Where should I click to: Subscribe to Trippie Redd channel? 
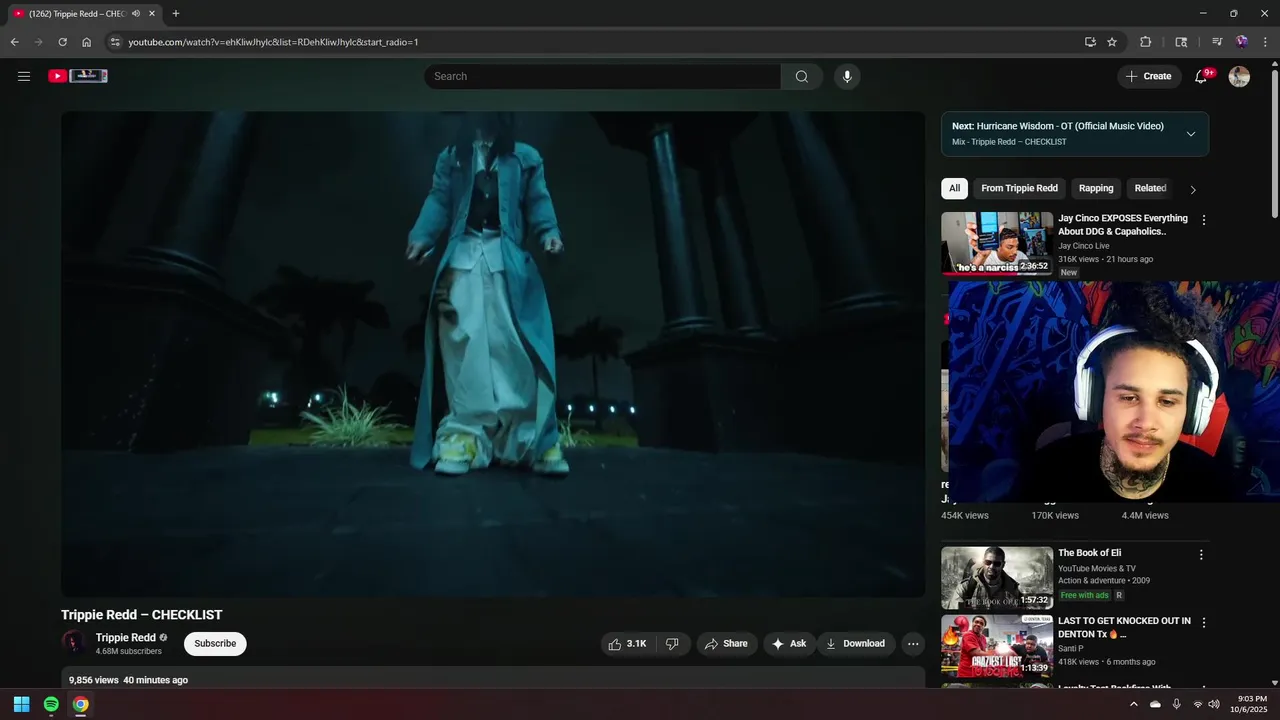[215, 644]
